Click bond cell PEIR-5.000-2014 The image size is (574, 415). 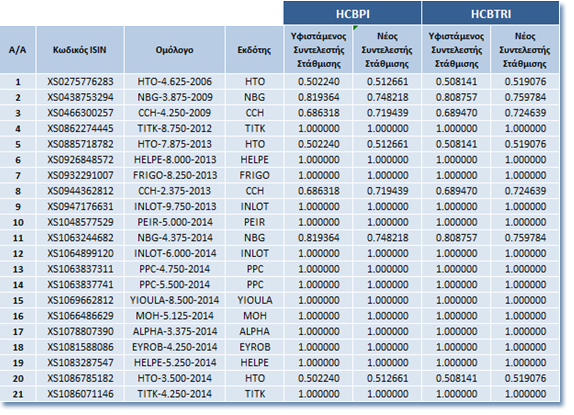click(175, 222)
